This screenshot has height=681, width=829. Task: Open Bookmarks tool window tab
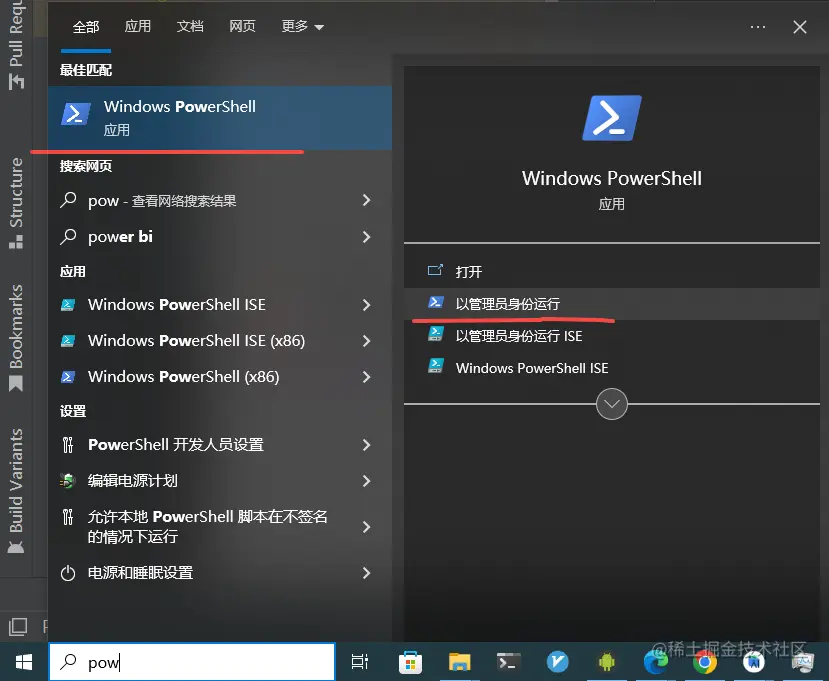[16, 338]
